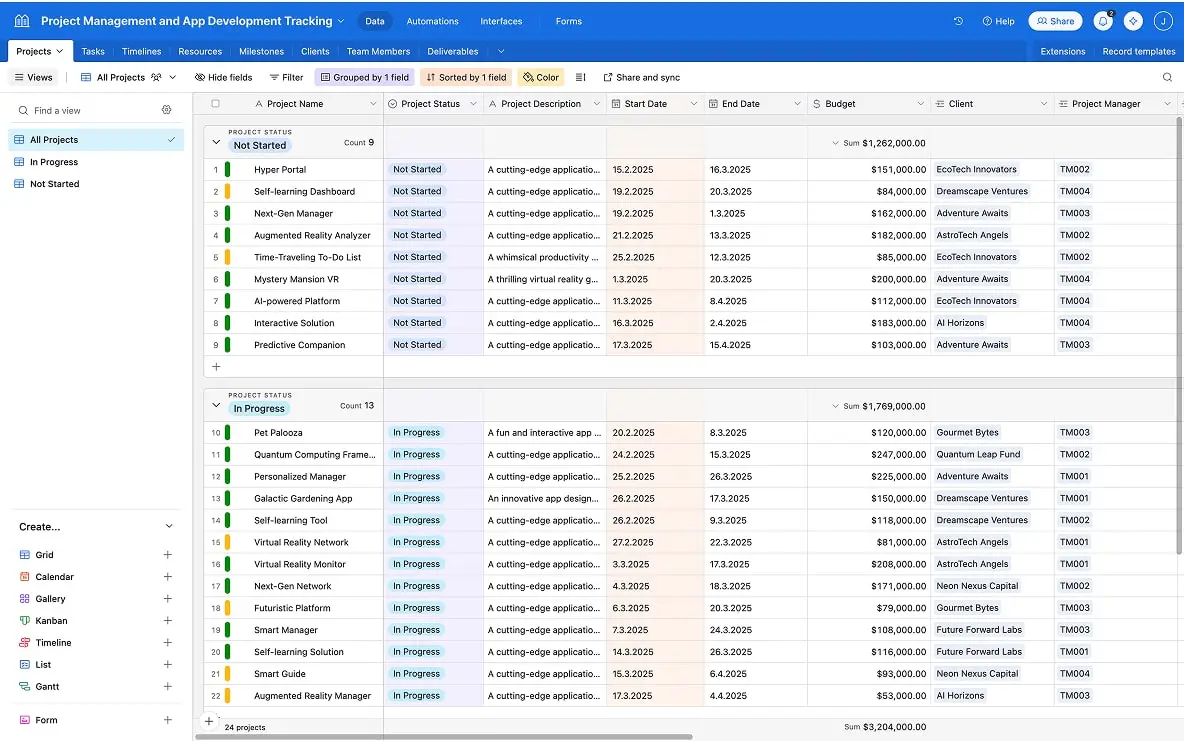Open the Budget column dropdown
The image size is (1184, 741).
tap(920, 104)
